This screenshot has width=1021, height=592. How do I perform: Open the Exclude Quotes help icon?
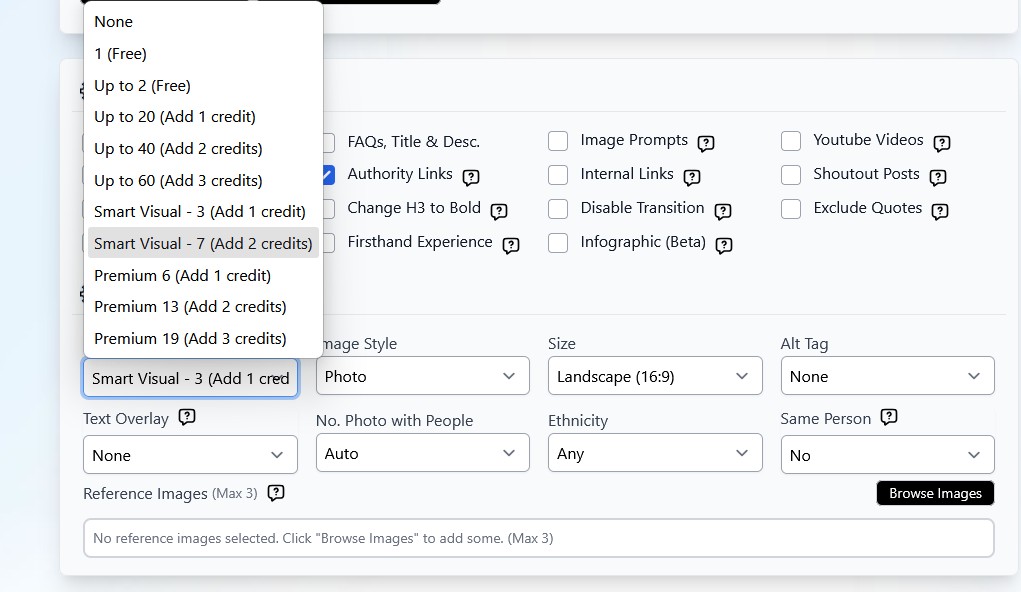(x=940, y=211)
